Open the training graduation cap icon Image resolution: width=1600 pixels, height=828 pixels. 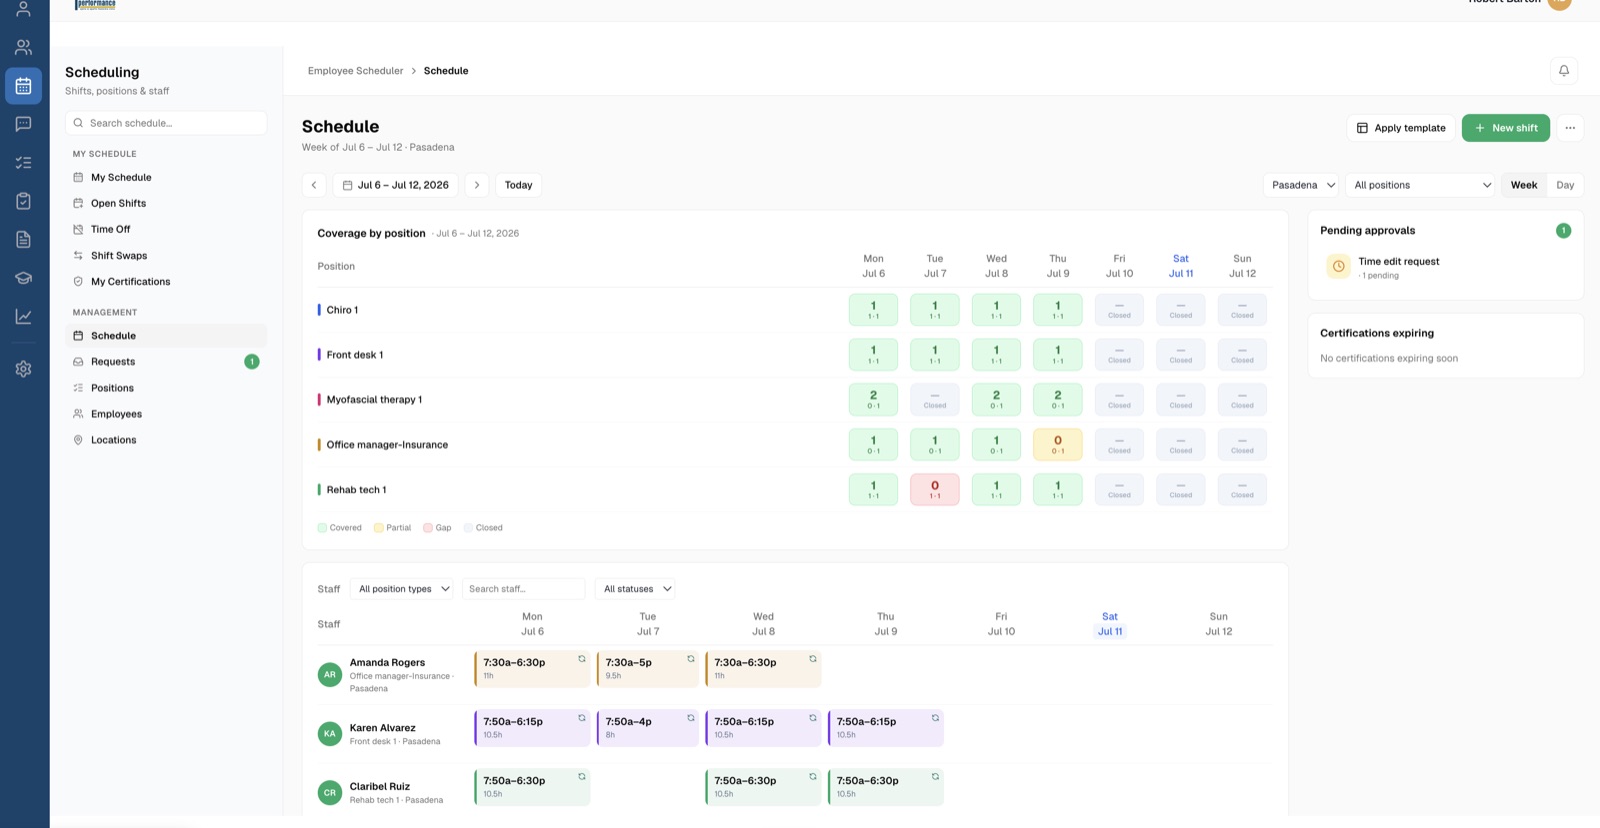coord(23,278)
